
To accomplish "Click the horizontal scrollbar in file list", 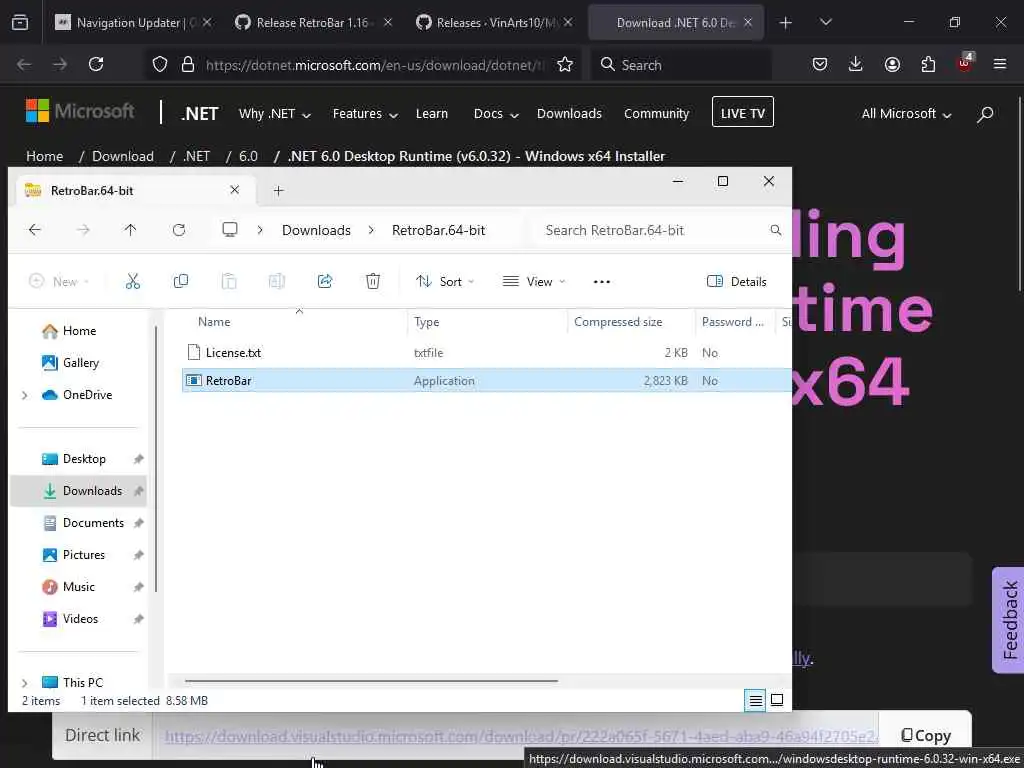I will click(x=371, y=680).
